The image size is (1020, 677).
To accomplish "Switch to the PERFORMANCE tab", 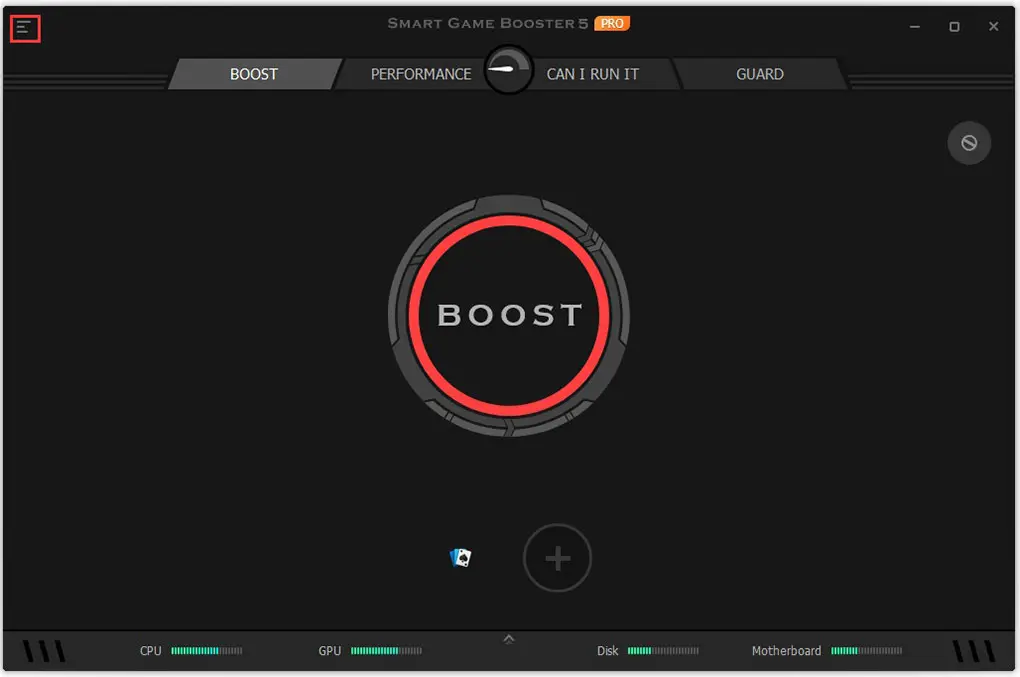I will point(421,73).
